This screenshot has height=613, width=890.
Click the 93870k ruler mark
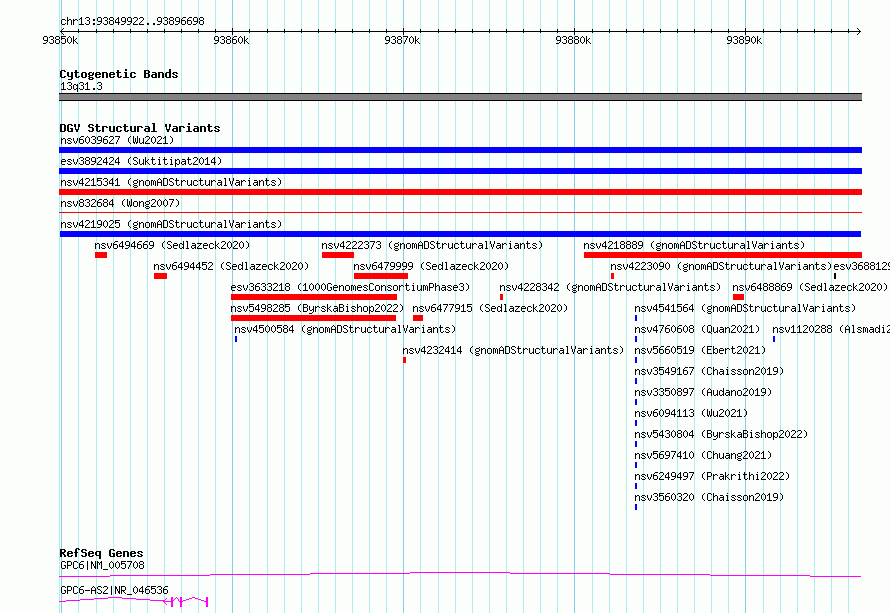tap(402, 40)
